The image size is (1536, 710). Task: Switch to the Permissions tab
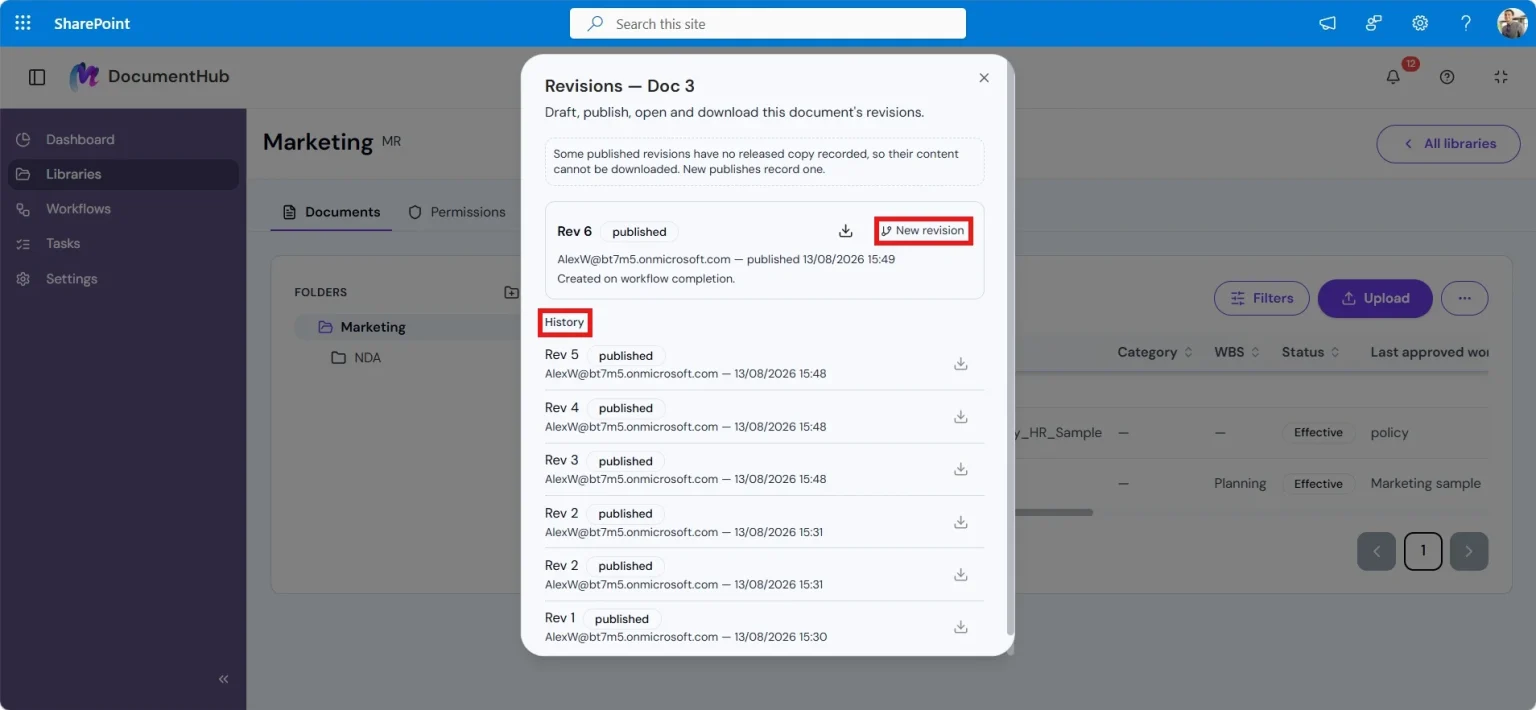pyautogui.click(x=457, y=212)
